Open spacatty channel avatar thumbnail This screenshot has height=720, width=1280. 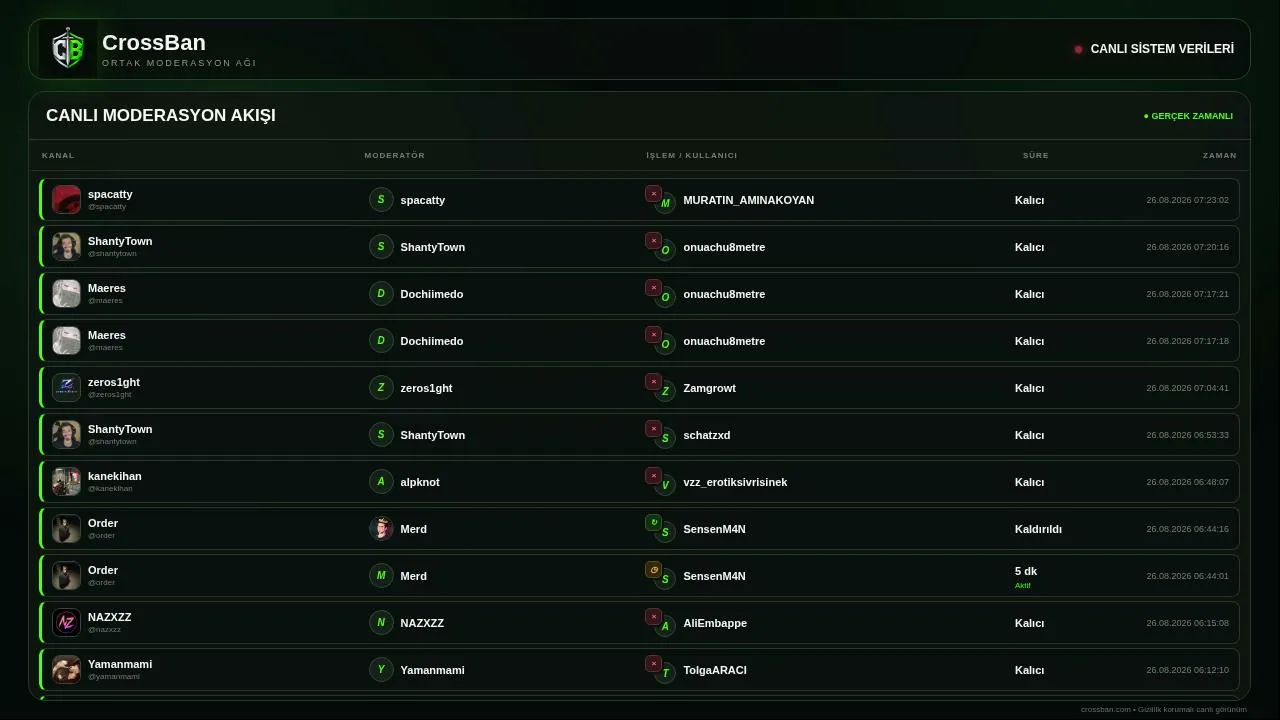[x=66, y=199]
